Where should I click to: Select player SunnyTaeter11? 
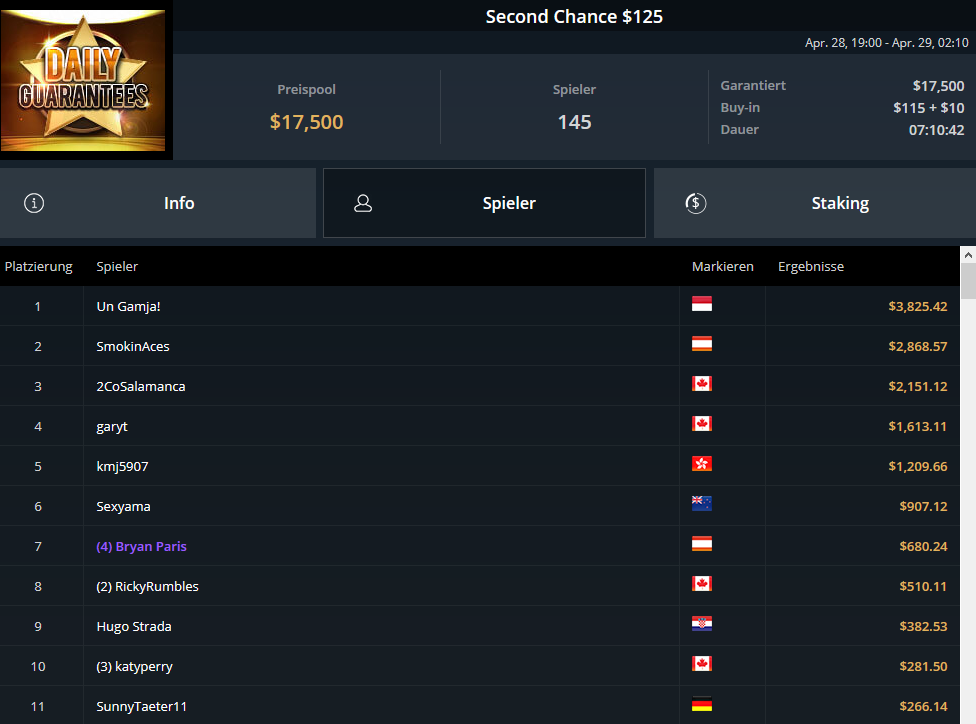tap(141, 706)
